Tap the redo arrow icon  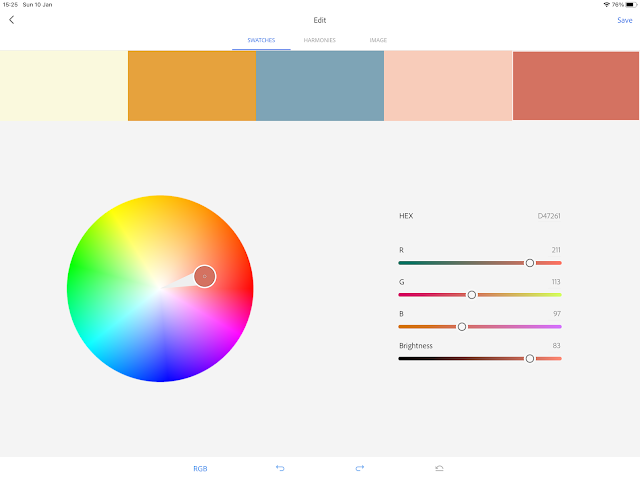[360, 468]
